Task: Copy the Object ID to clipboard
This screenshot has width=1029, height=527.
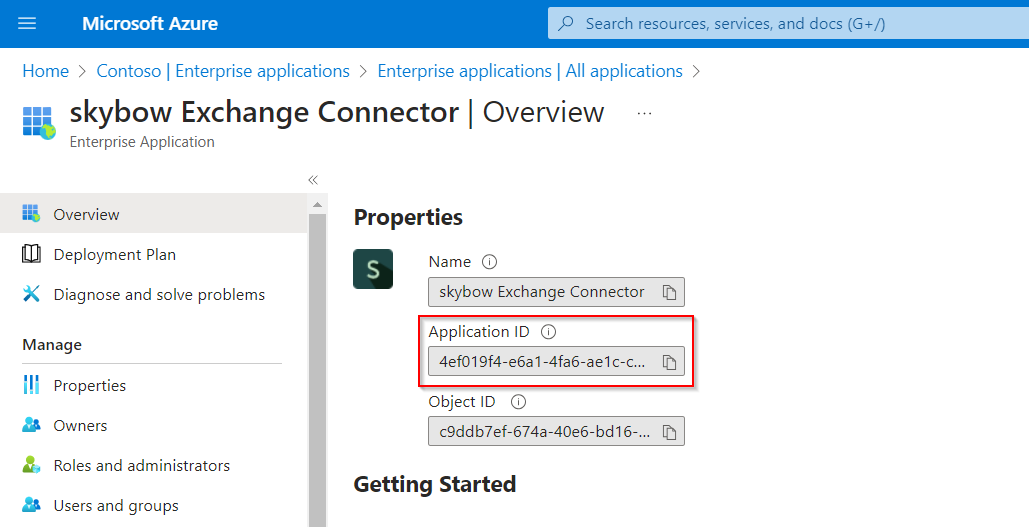Action: point(669,432)
